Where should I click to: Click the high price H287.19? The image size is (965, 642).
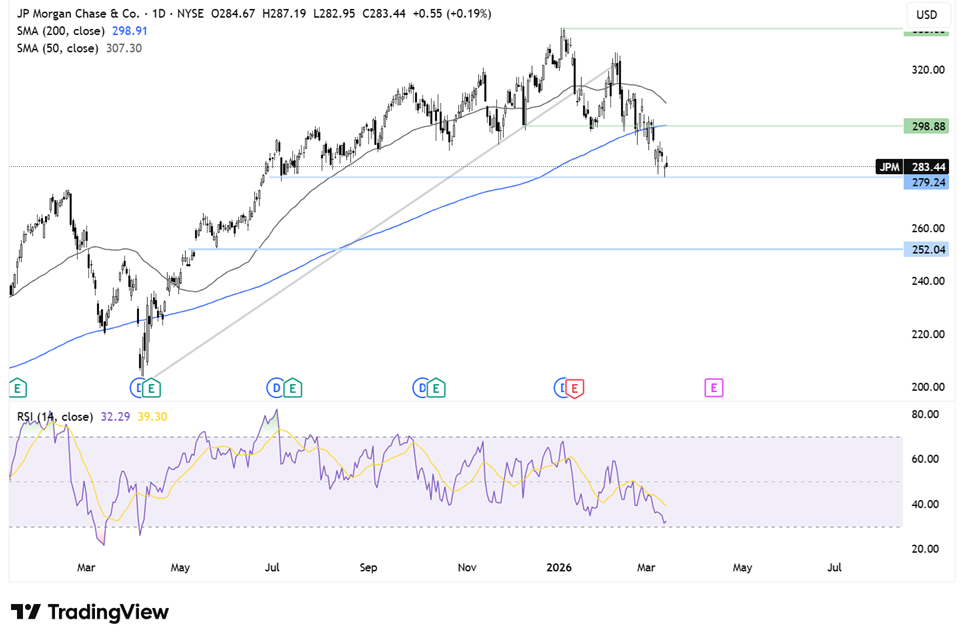(x=284, y=14)
